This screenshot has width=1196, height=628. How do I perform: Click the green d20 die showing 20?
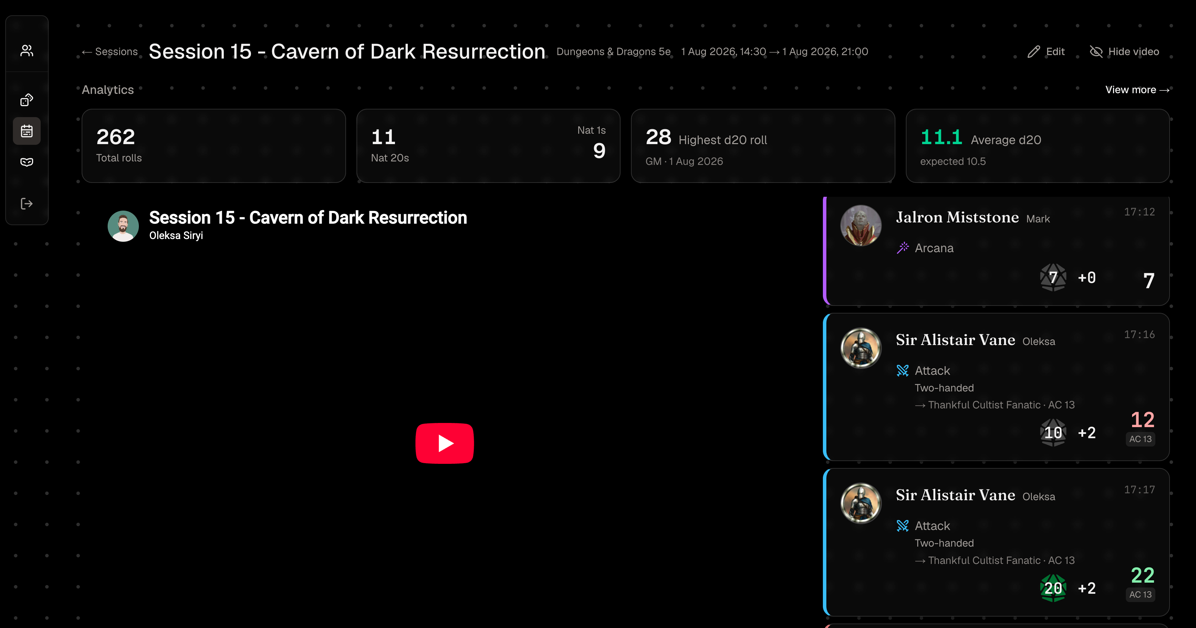(x=1053, y=588)
